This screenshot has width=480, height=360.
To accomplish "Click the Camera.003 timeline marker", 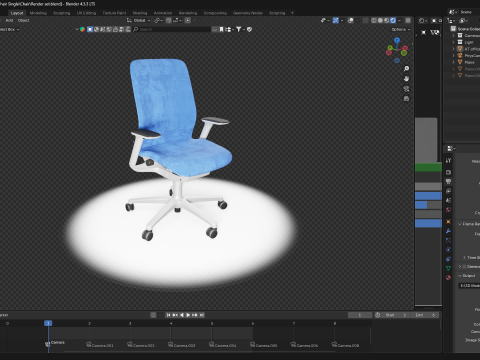I will tap(182, 345).
